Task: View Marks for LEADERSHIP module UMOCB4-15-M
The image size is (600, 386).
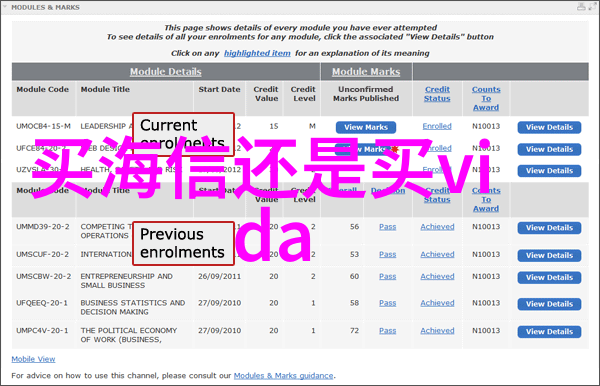Action: click(x=366, y=127)
